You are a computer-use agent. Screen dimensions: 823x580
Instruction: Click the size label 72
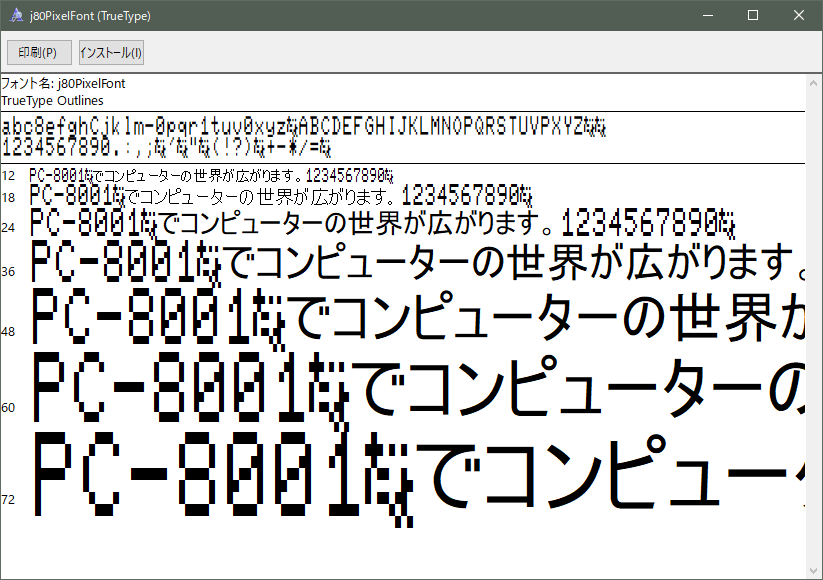[8, 499]
